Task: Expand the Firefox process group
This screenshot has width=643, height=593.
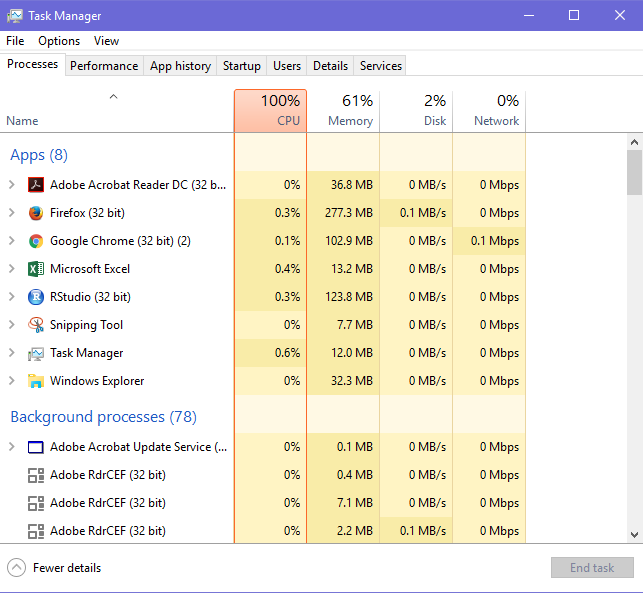Action: pos(12,213)
